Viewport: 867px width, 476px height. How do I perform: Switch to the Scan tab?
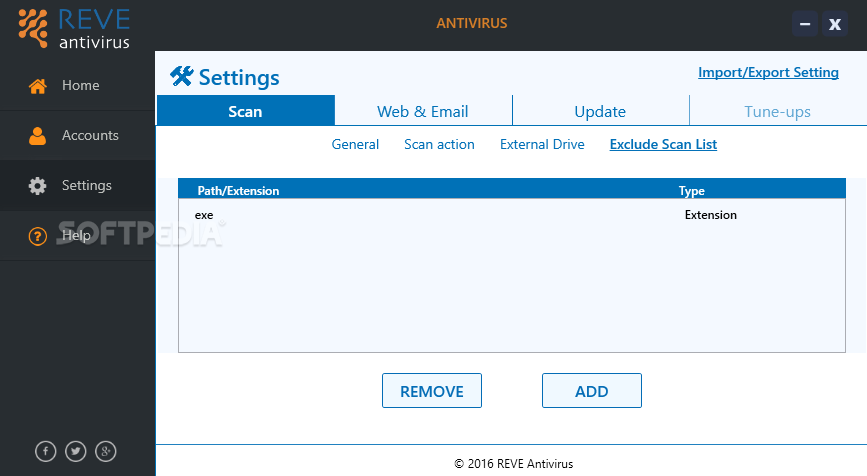tap(246, 111)
